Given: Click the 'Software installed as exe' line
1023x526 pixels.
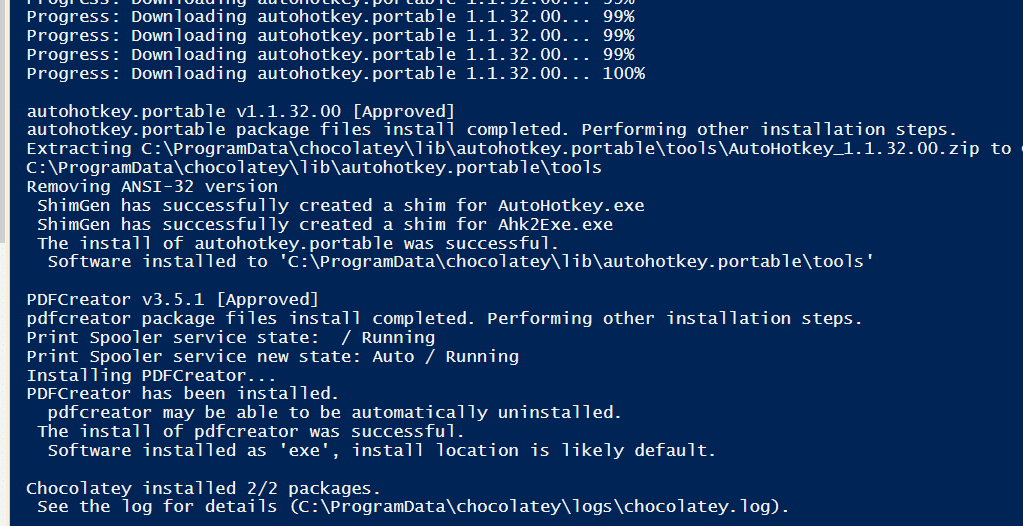Looking at the screenshot, I should click(382, 450).
